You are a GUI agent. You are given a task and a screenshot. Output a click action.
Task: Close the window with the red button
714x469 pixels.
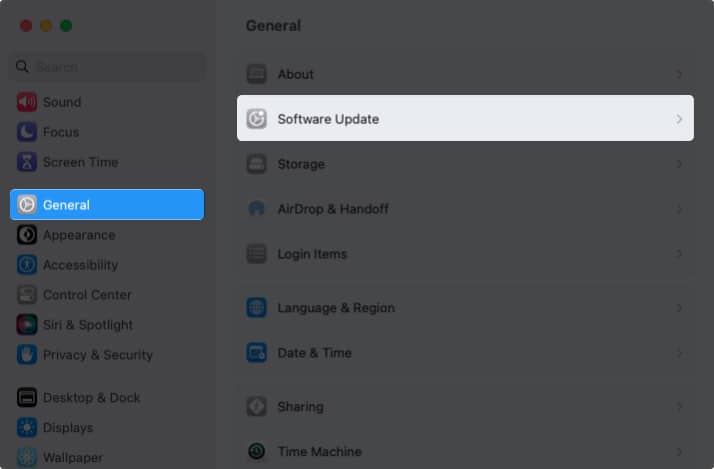[x=26, y=26]
